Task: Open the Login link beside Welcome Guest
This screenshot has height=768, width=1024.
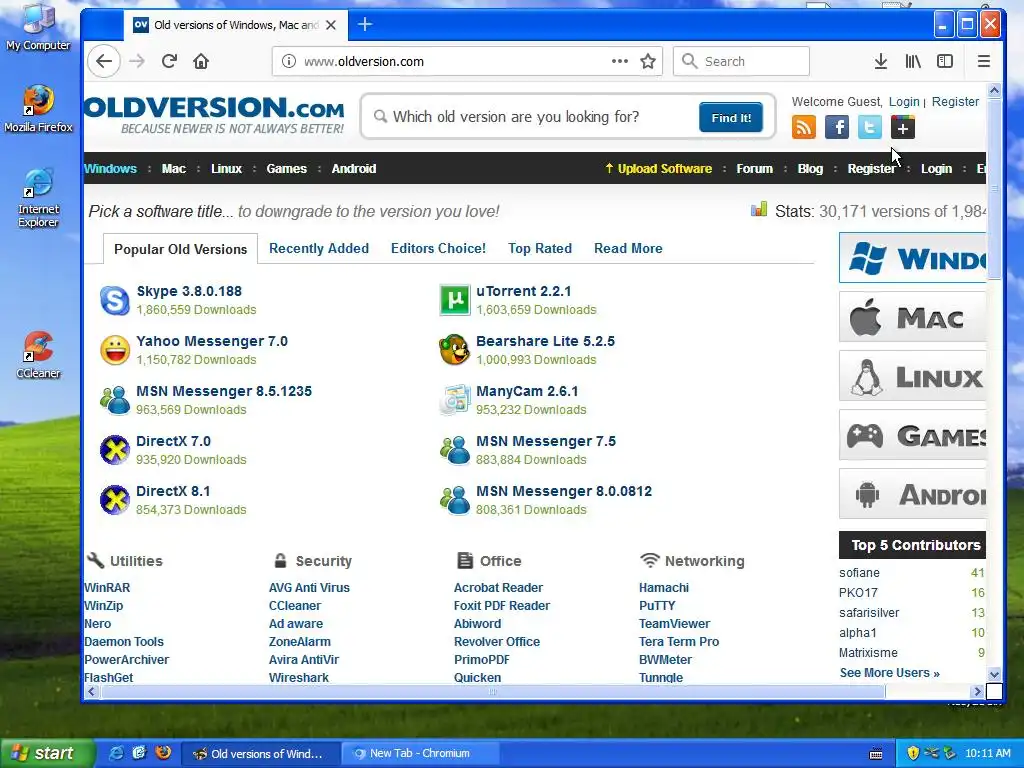Action: coord(904,101)
